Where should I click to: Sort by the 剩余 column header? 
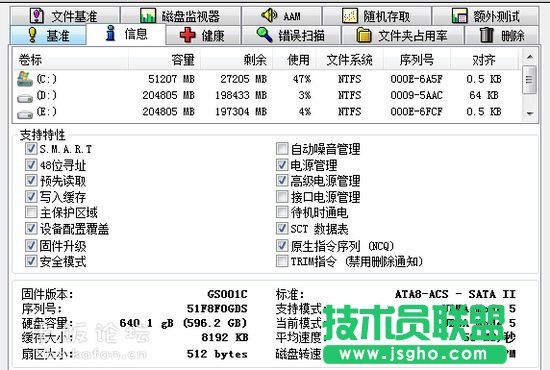(236, 60)
